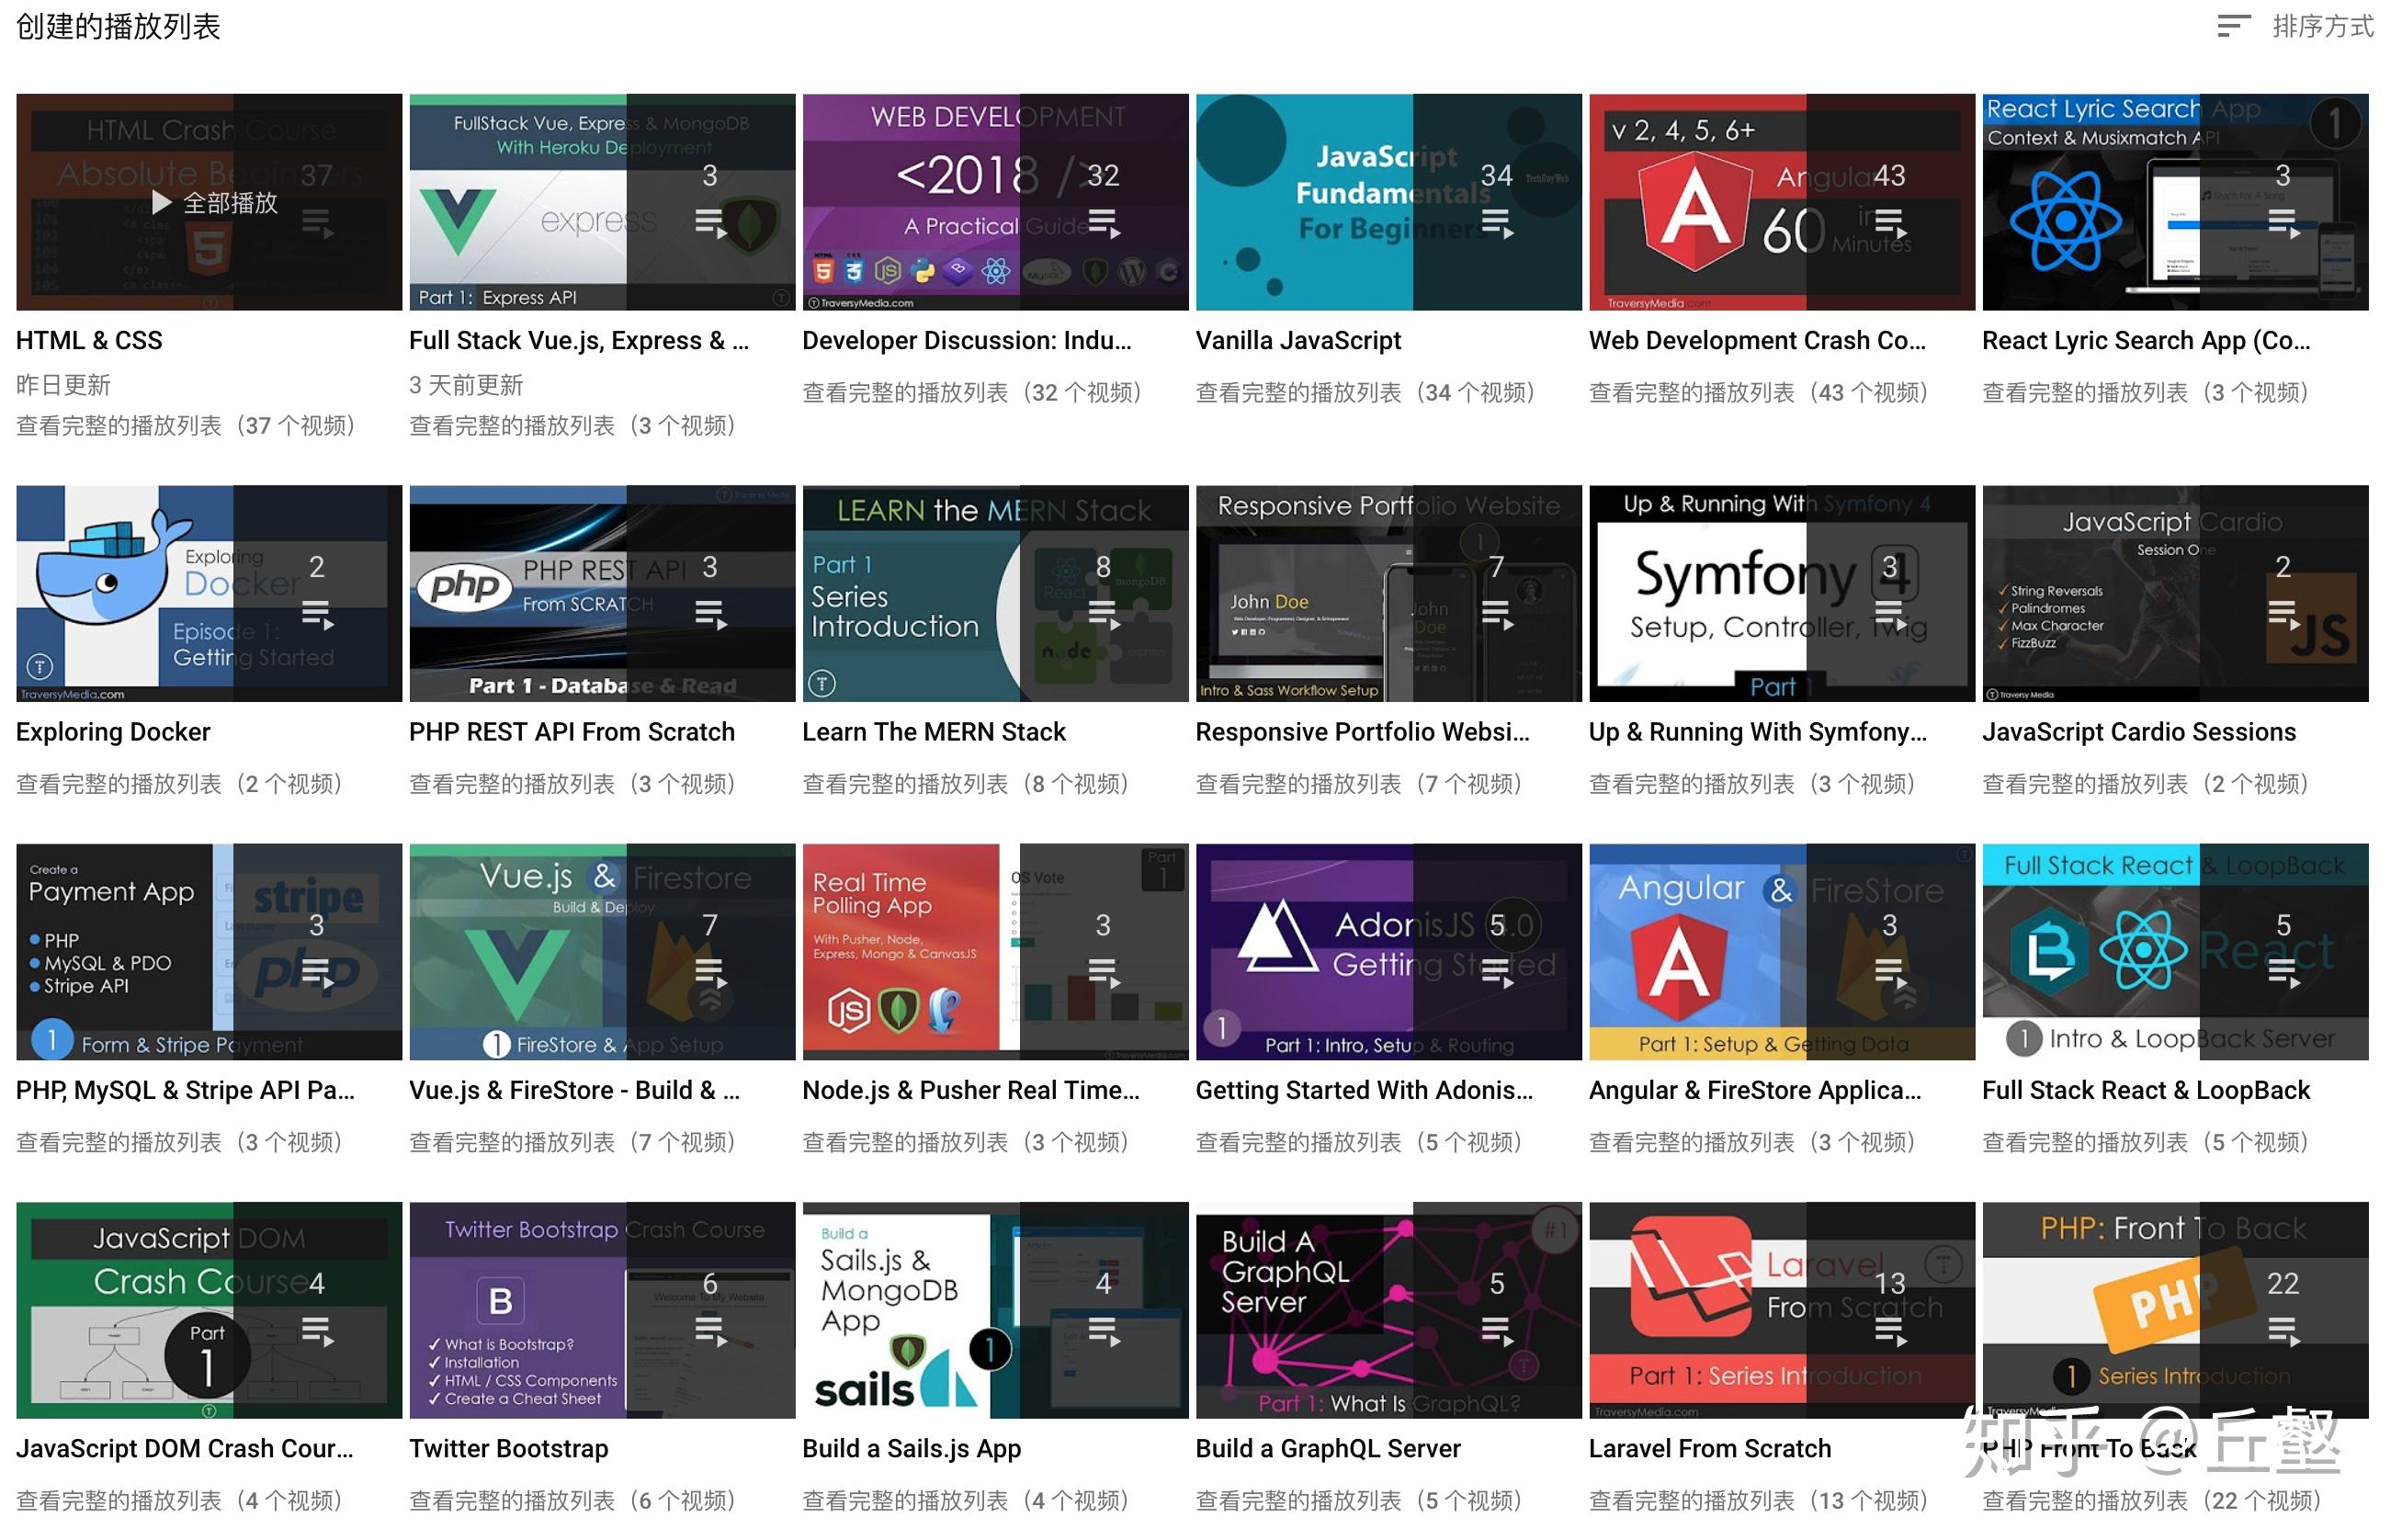
Task: Click playlist icon on Angular Crash Course thumbnail
Action: (x=1890, y=224)
